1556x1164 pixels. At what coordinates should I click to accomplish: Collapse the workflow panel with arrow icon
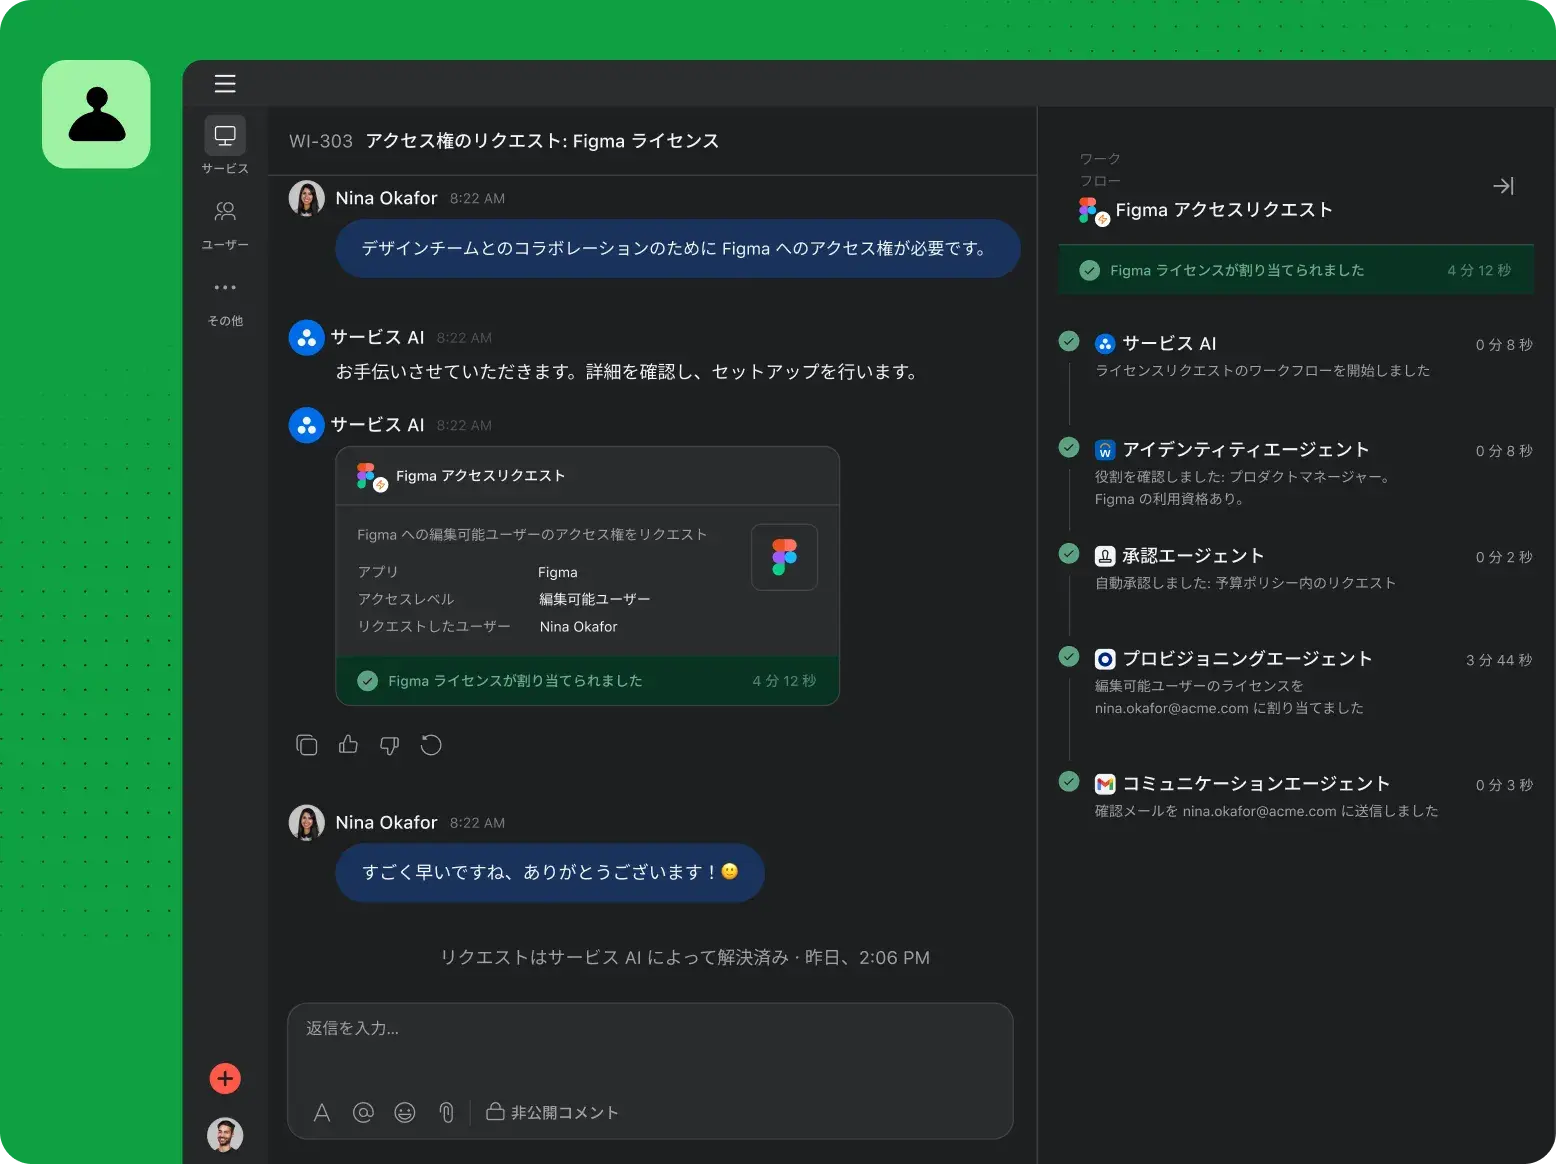(1503, 186)
